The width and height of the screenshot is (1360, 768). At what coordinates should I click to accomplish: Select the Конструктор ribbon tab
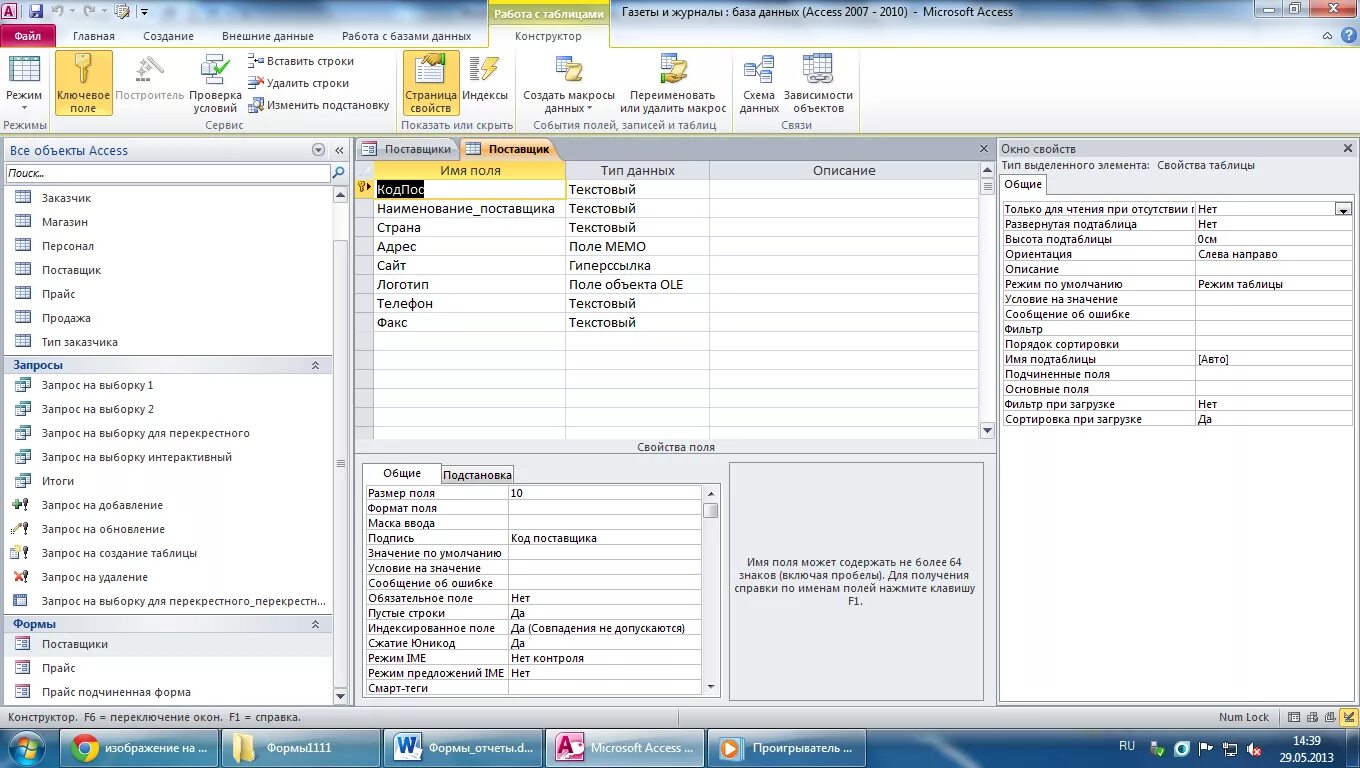tap(548, 36)
